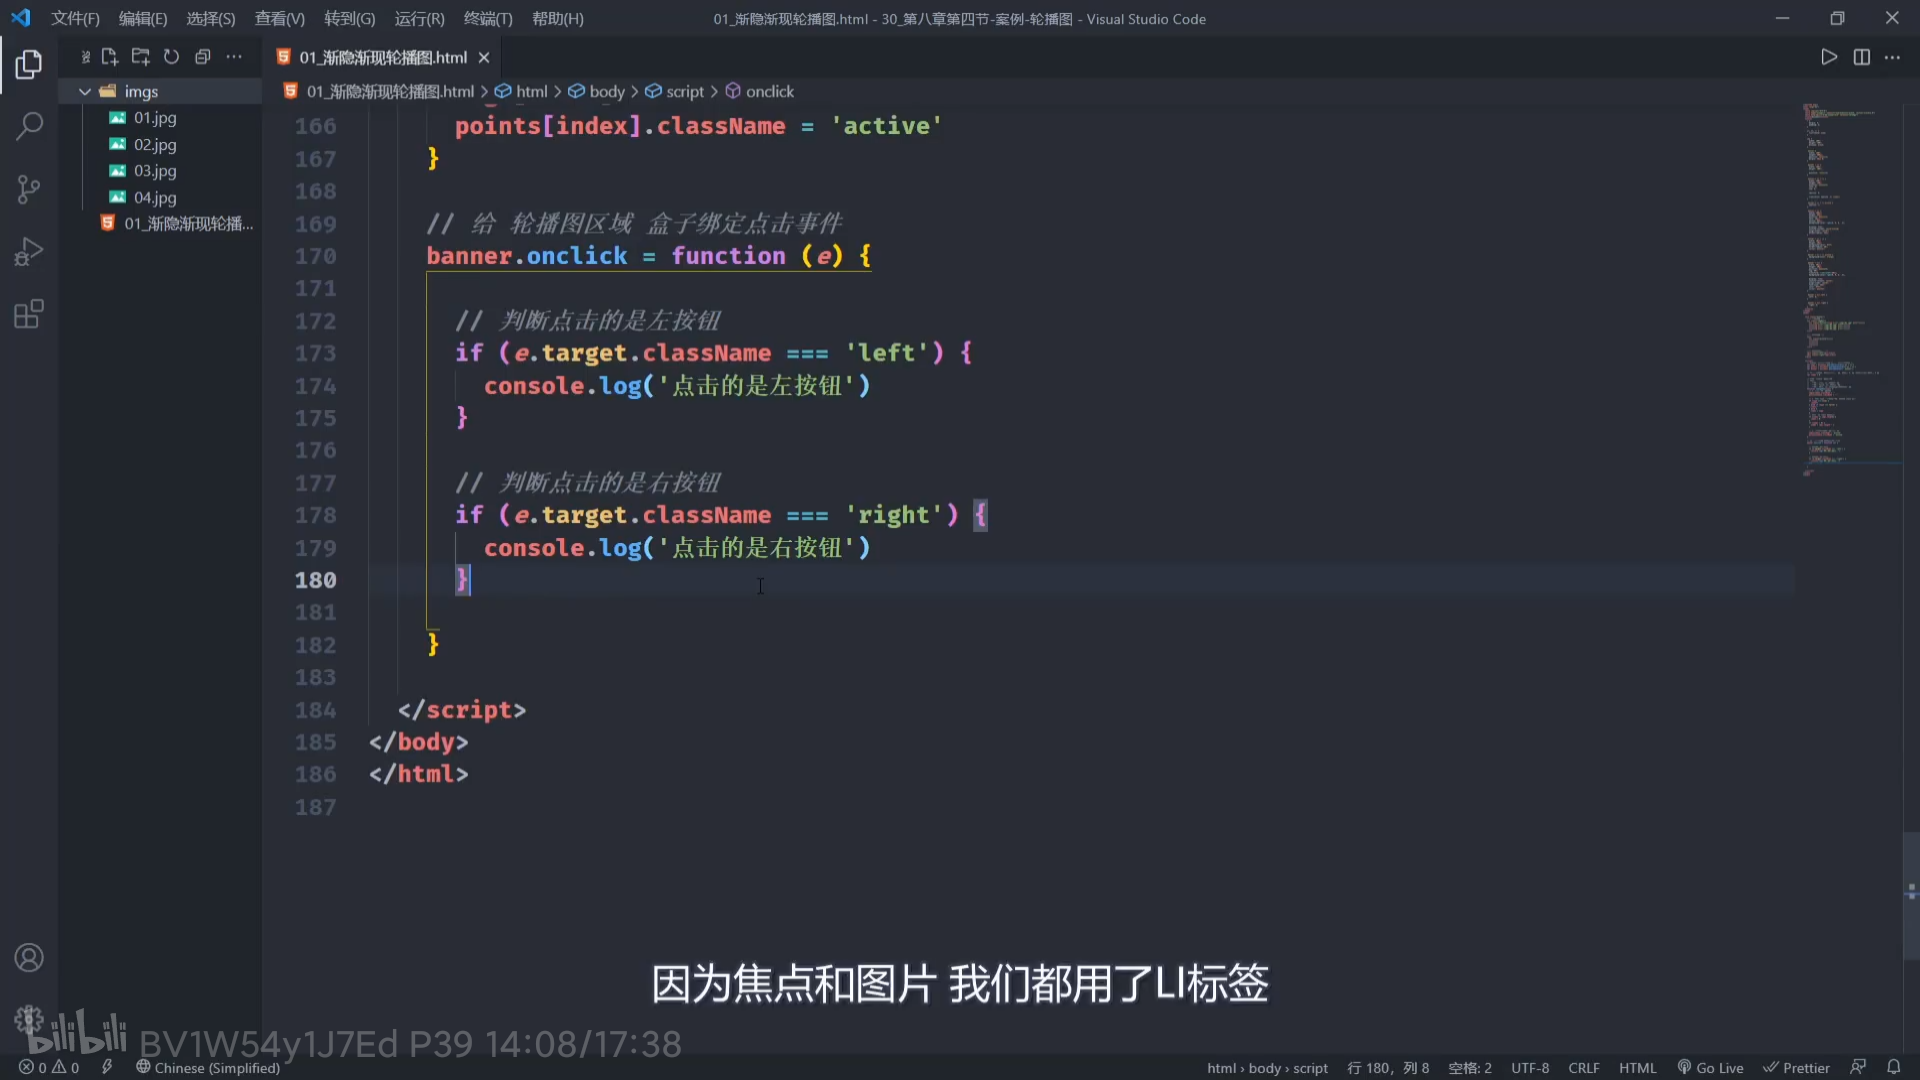Image resolution: width=1920 pixels, height=1080 pixels.
Task: Click the script breadcrumb item
Action: [x=685, y=91]
